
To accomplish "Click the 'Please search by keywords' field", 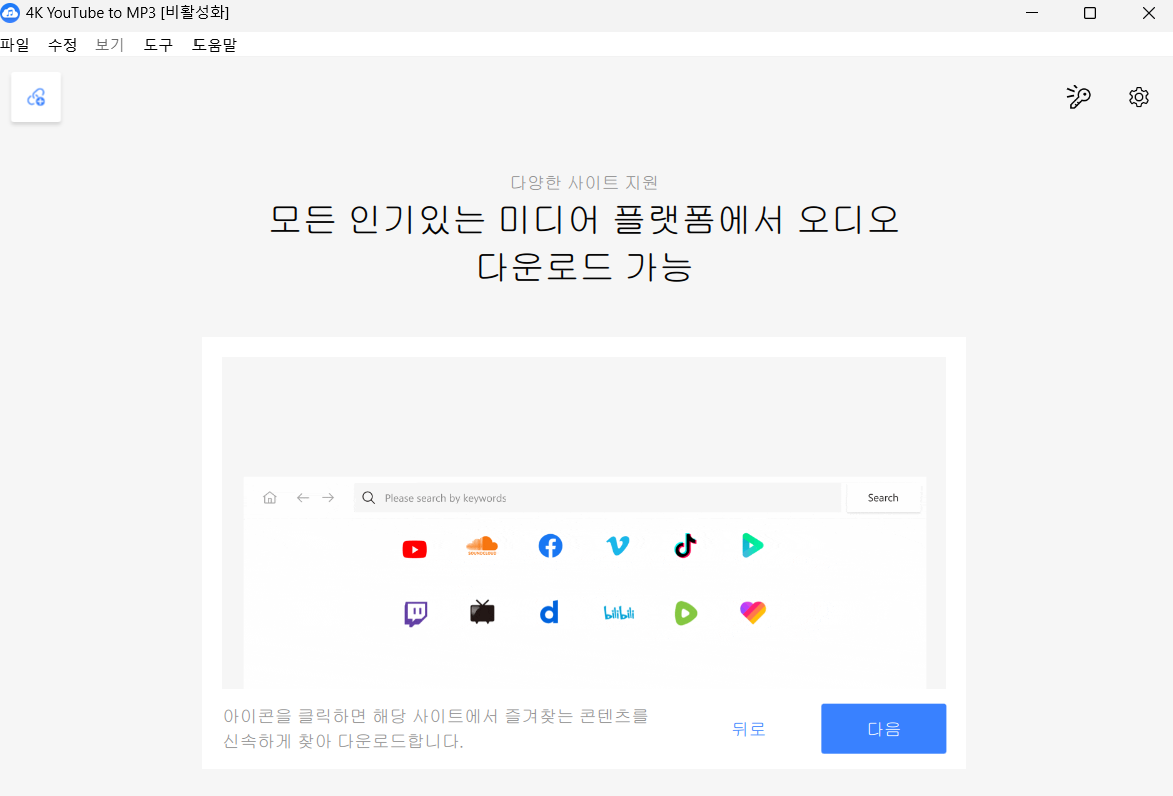I will [x=597, y=498].
